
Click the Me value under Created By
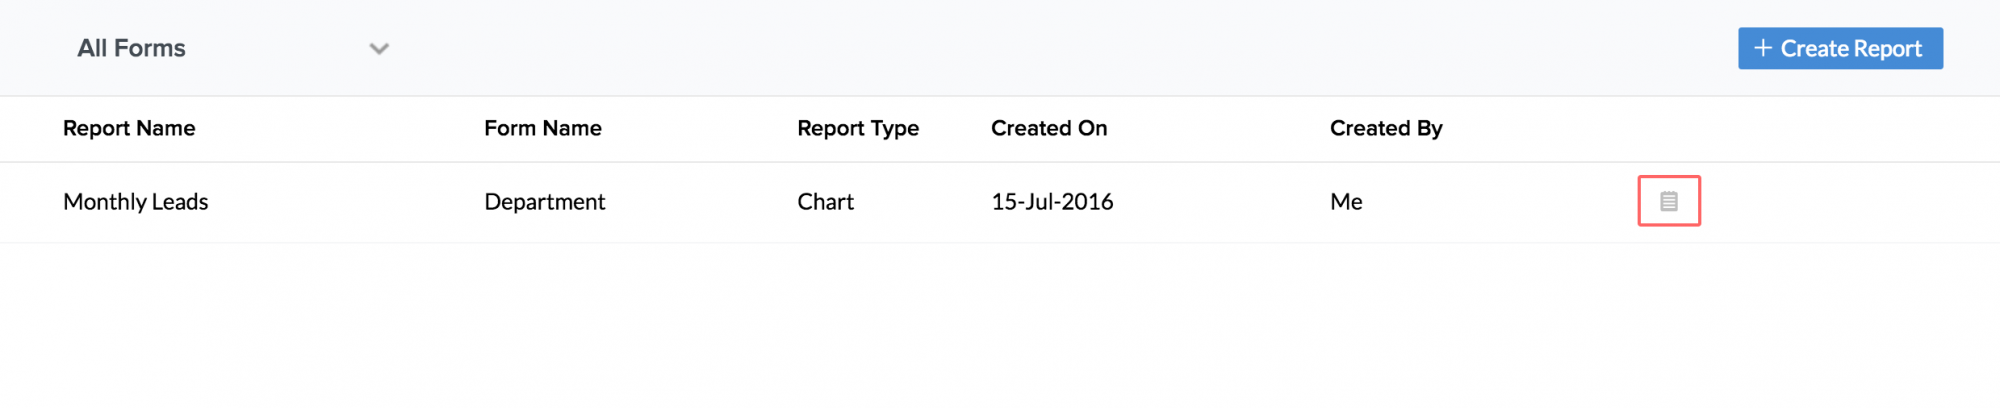coord(1346,202)
